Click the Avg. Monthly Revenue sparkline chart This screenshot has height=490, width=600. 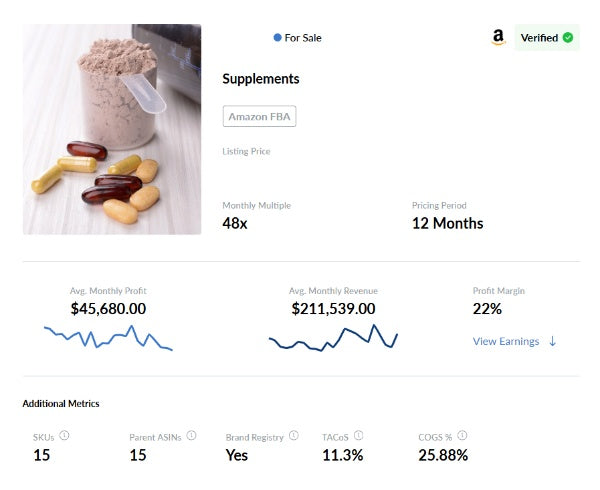333,337
